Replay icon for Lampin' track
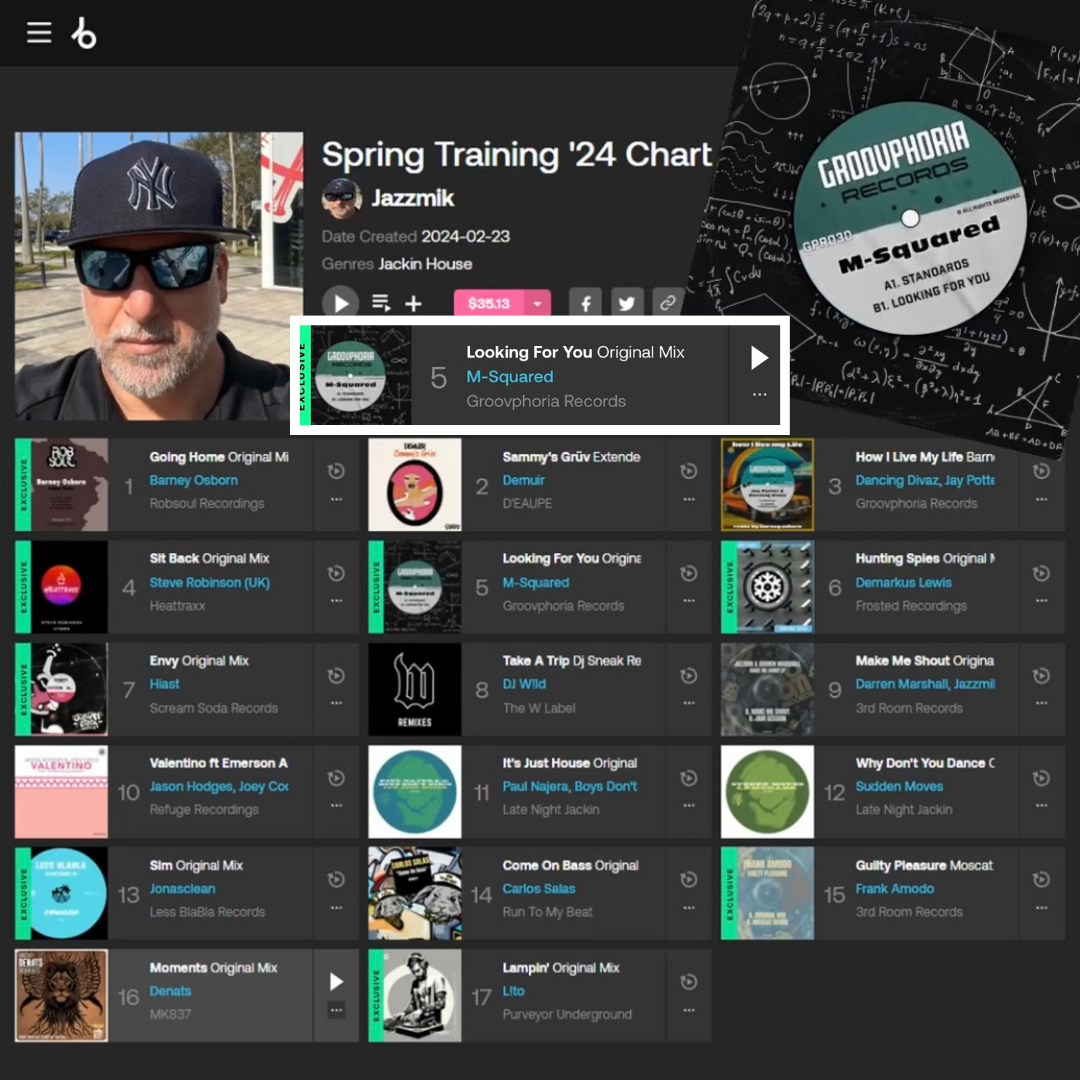This screenshot has height=1080, width=1080. coord(689,982)
